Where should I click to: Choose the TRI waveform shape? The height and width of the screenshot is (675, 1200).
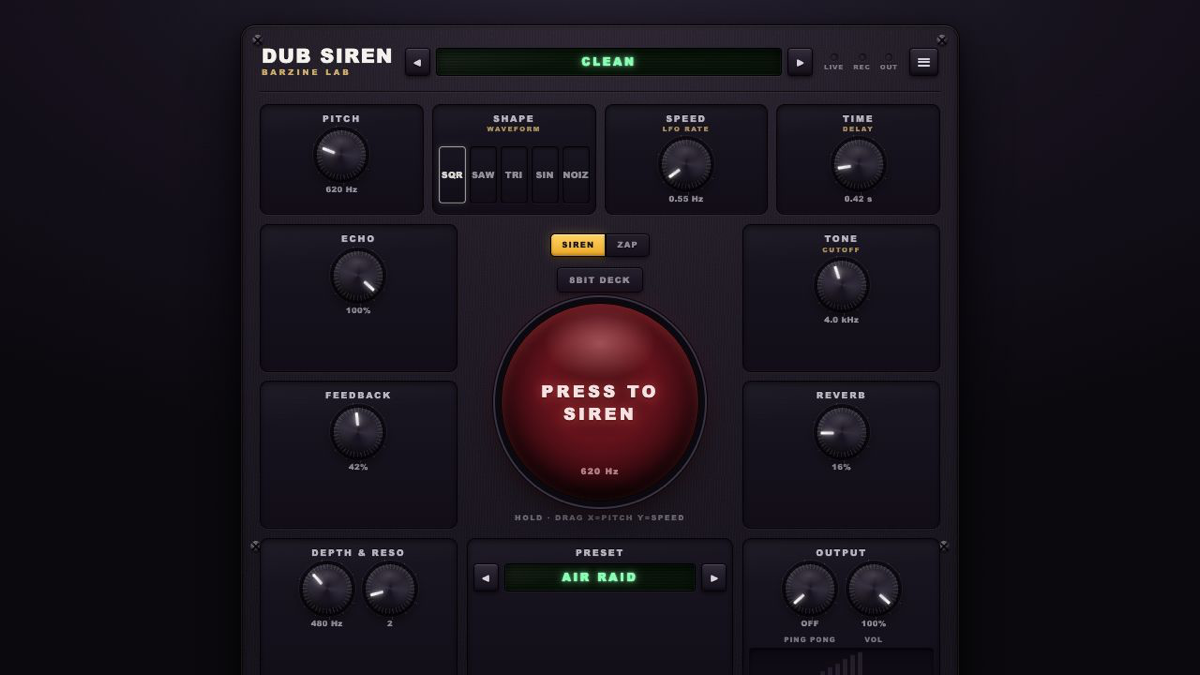tap(514, 175)
